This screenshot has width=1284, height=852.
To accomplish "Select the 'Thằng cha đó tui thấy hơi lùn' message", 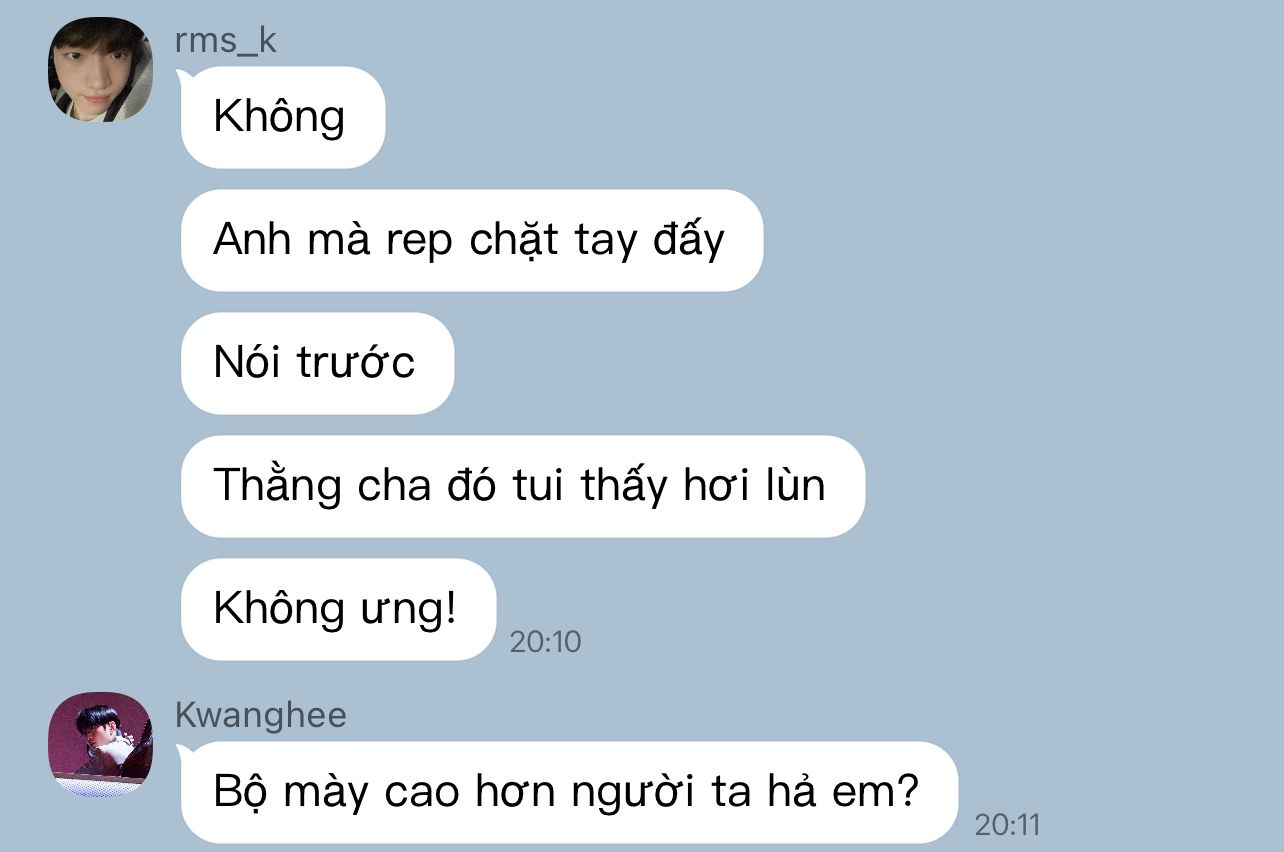I will (x=523, y=486).
